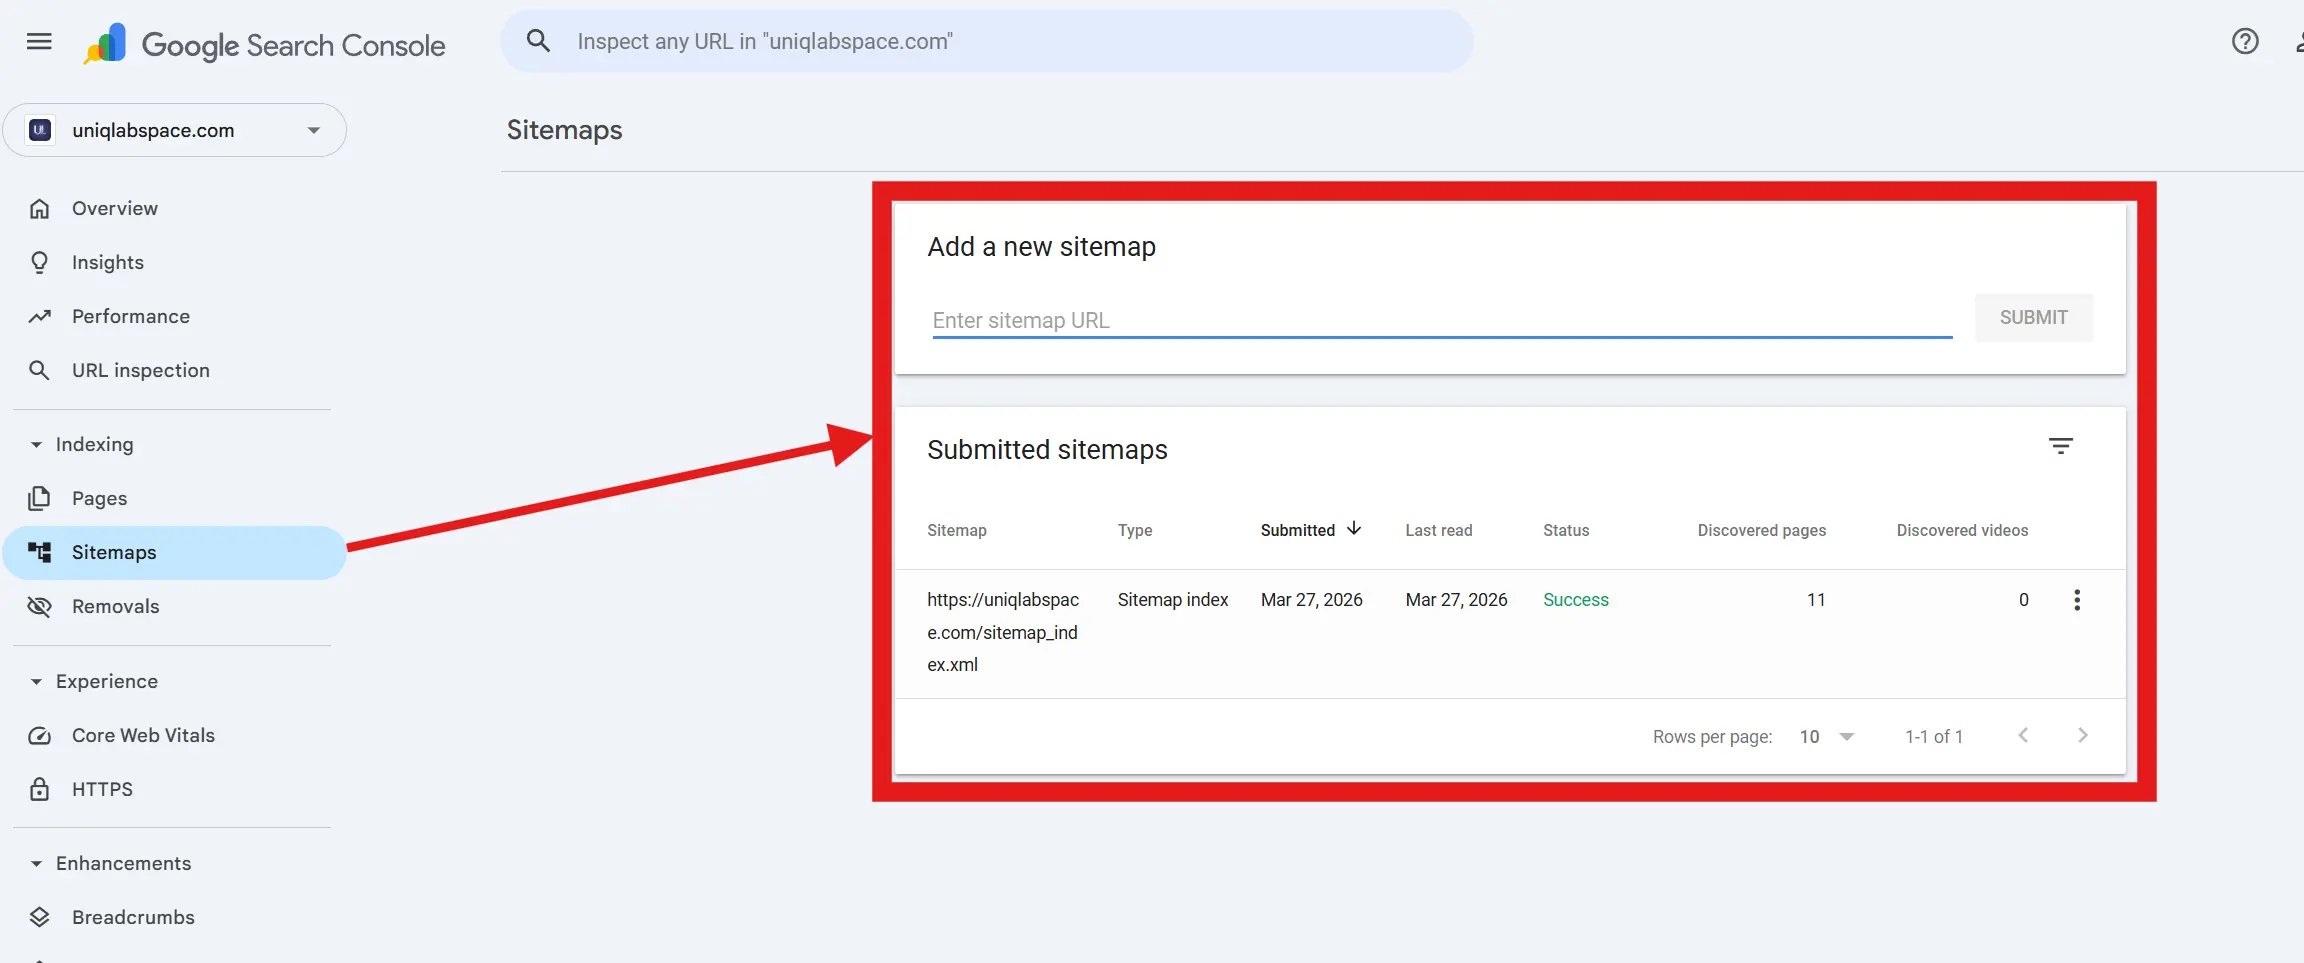Open Performance in the sidebar

130,317
